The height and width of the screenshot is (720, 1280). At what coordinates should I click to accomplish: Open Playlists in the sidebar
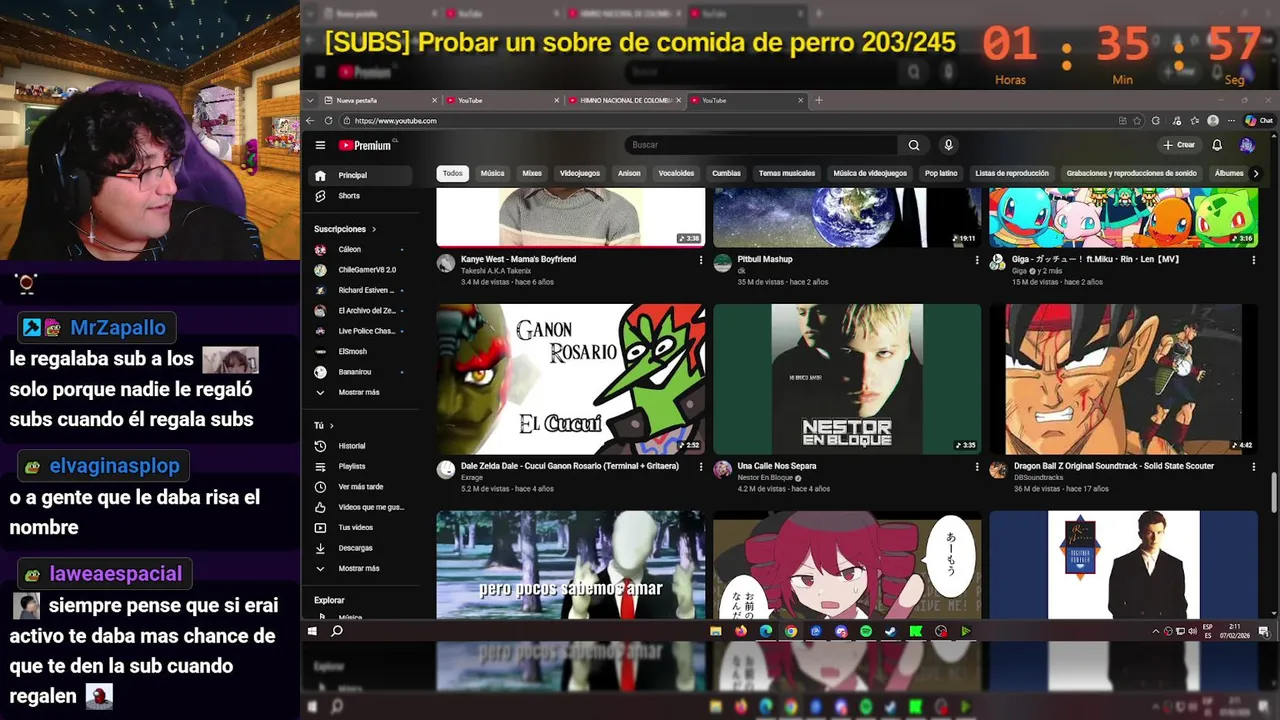click(359, 466)
